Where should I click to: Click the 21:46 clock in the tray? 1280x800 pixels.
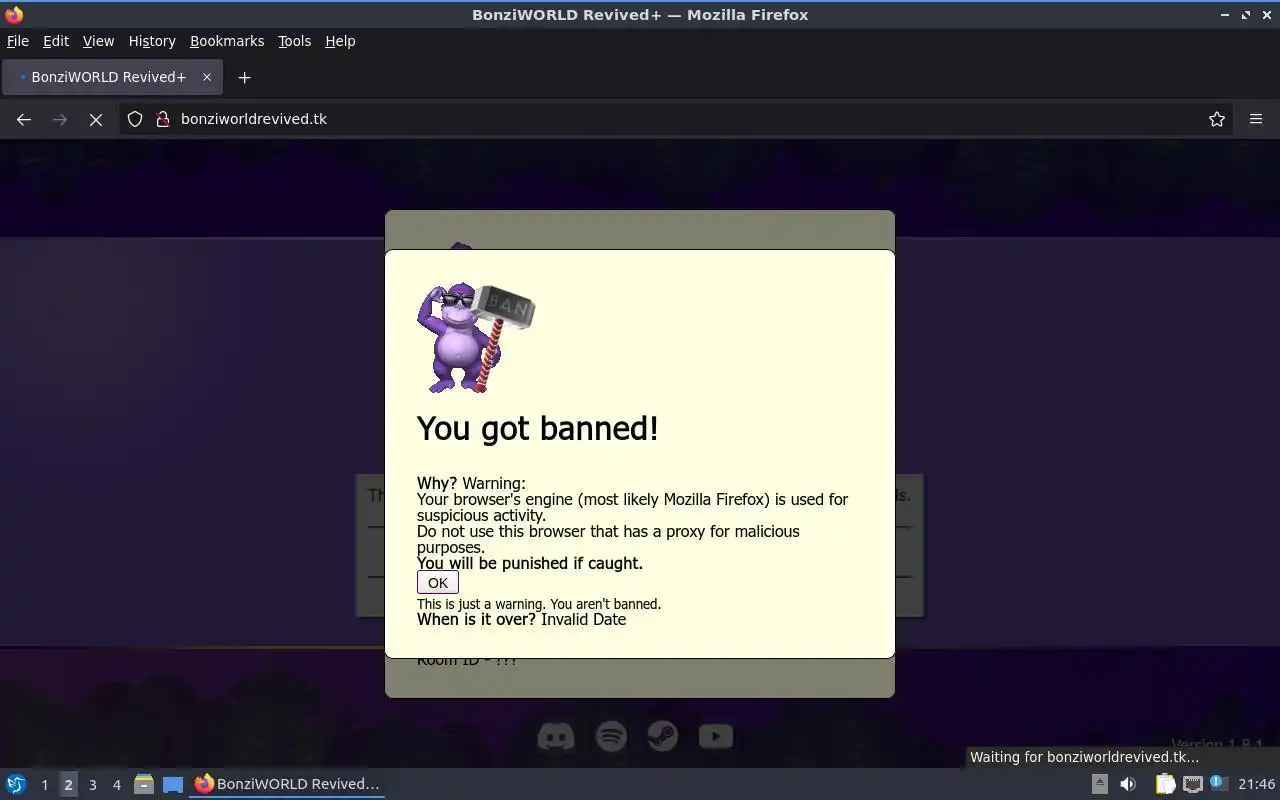point(1256,784)
